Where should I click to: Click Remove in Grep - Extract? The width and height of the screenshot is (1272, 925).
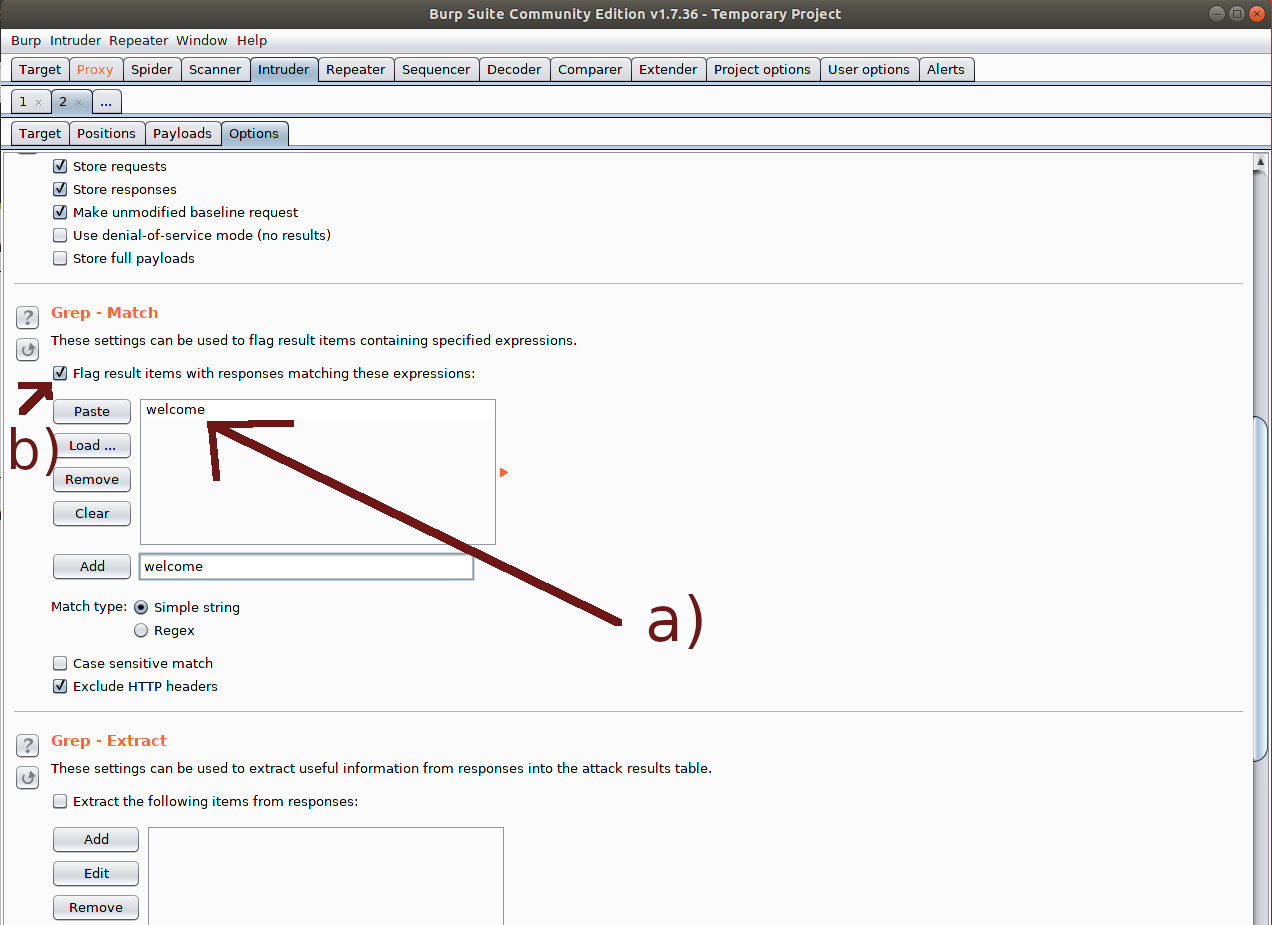[96, 907]
